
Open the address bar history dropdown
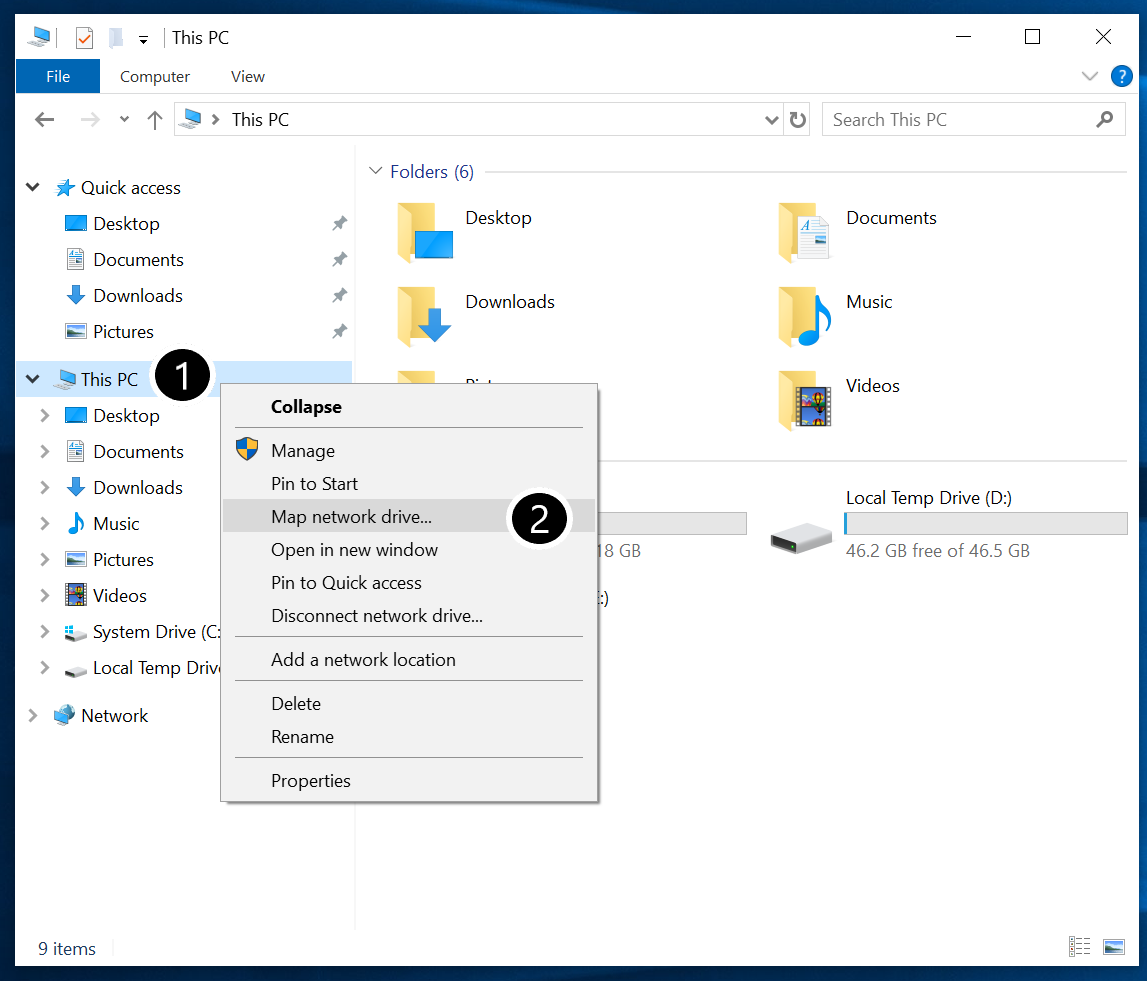771,120
